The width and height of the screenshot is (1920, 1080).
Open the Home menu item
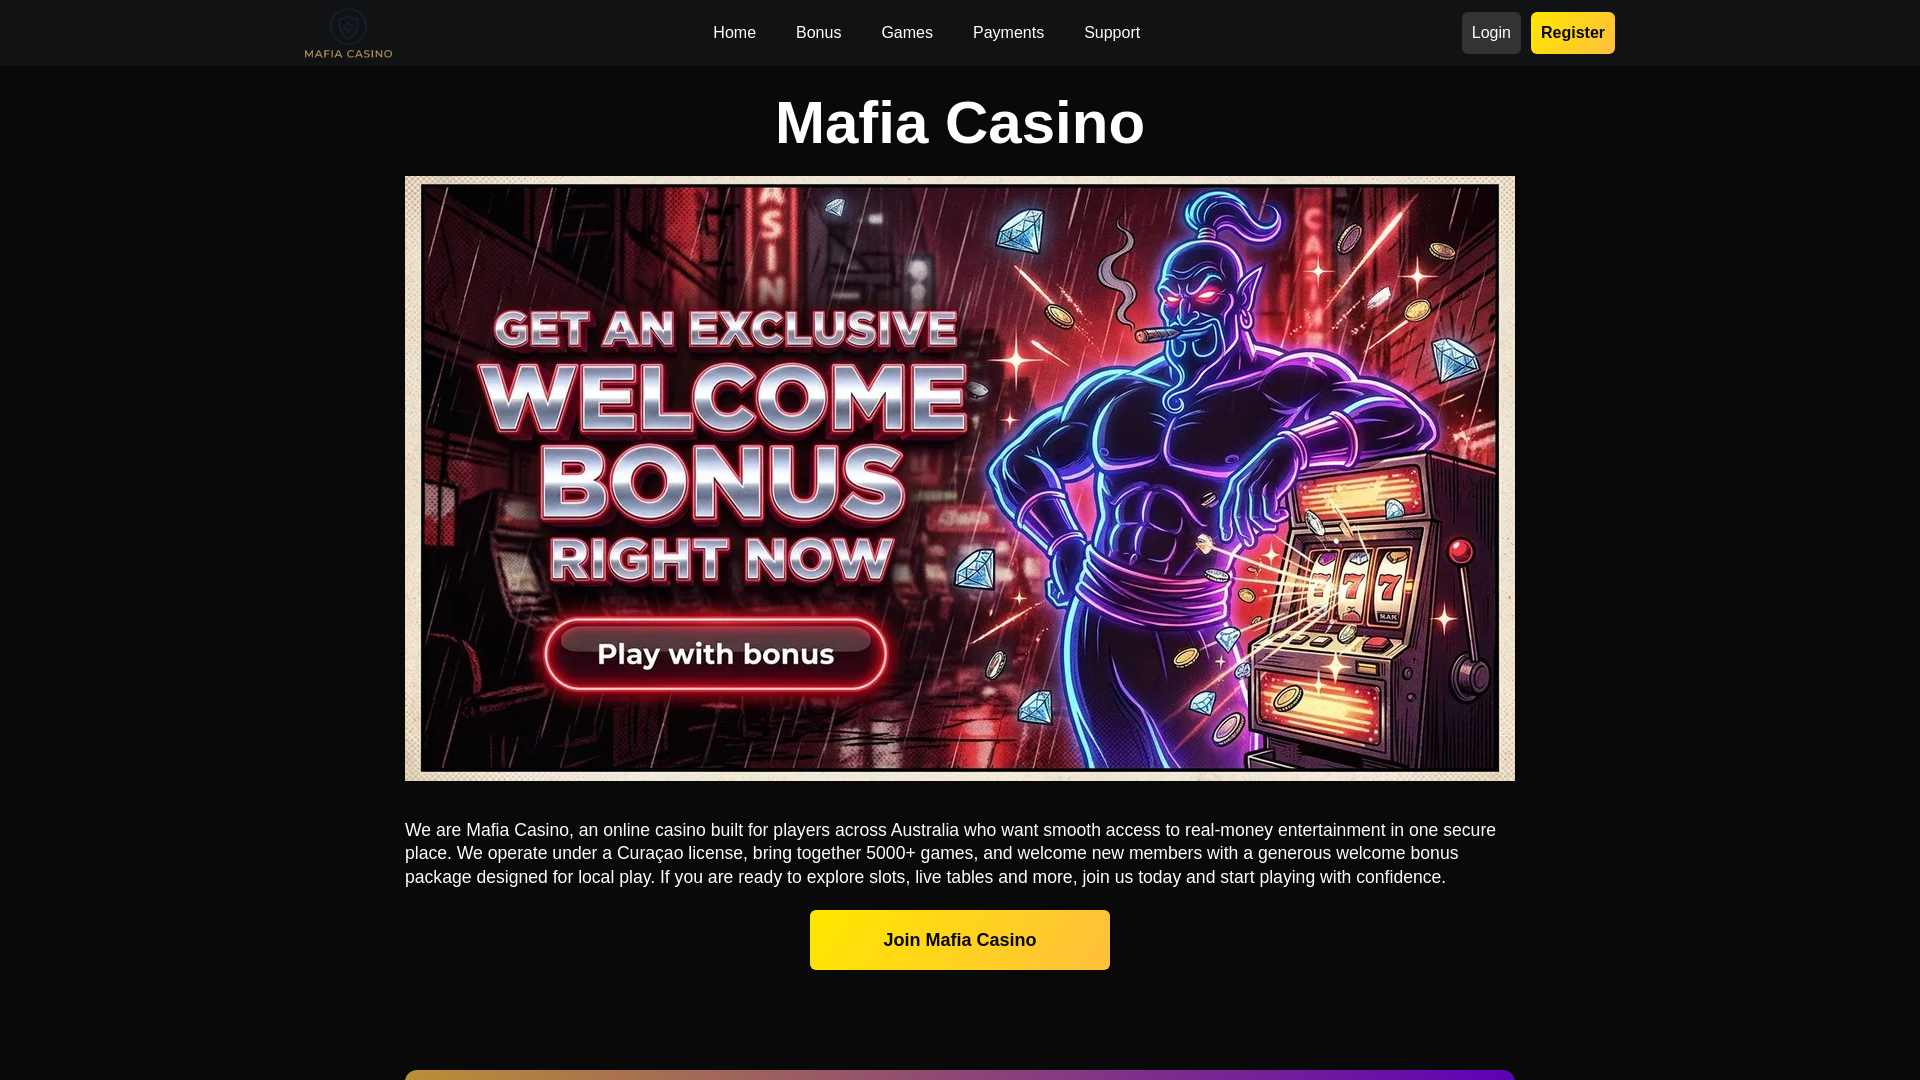tap(734, 33)
